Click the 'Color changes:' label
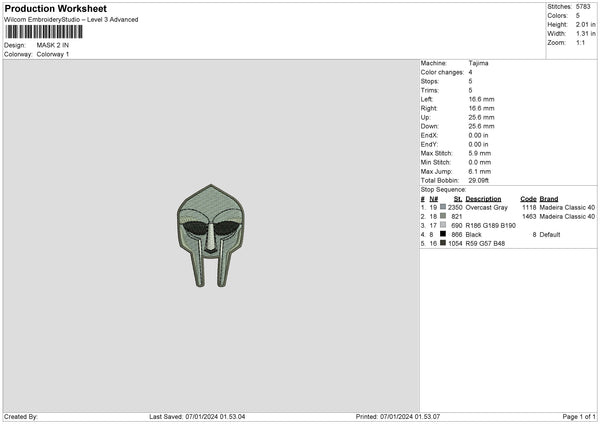Viewport: 600px width, 424px height. pyautogui.click(x=442, y=72)
